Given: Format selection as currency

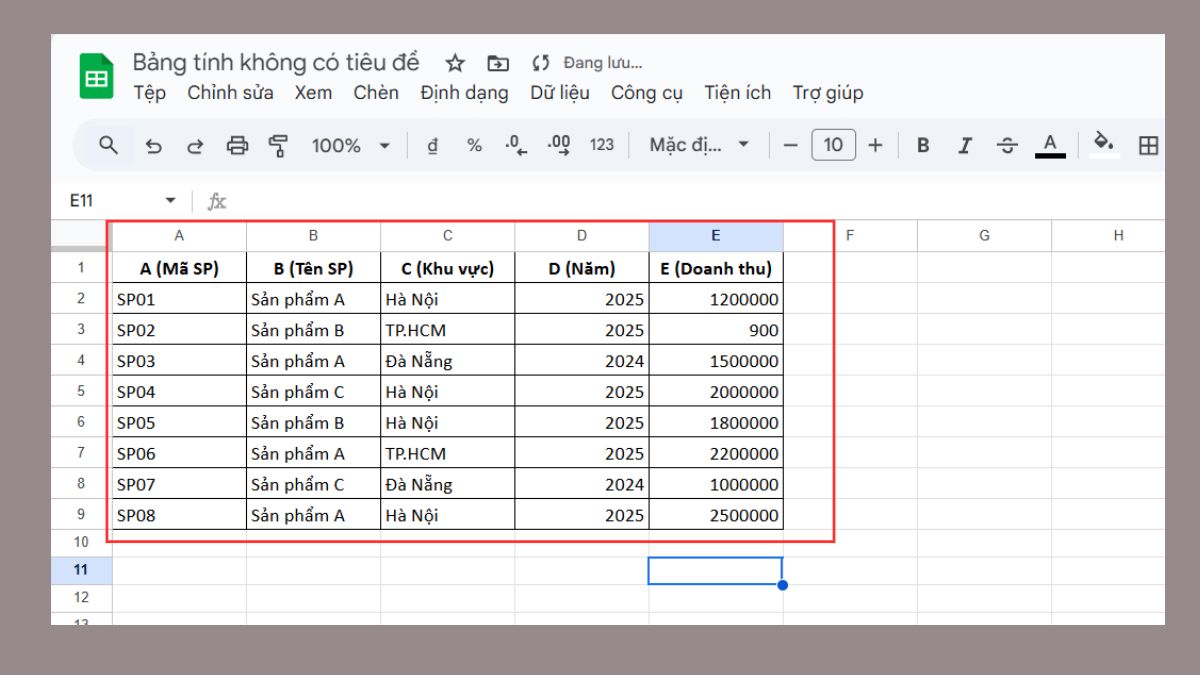Looking at the screenshot, I should point(432,145).
